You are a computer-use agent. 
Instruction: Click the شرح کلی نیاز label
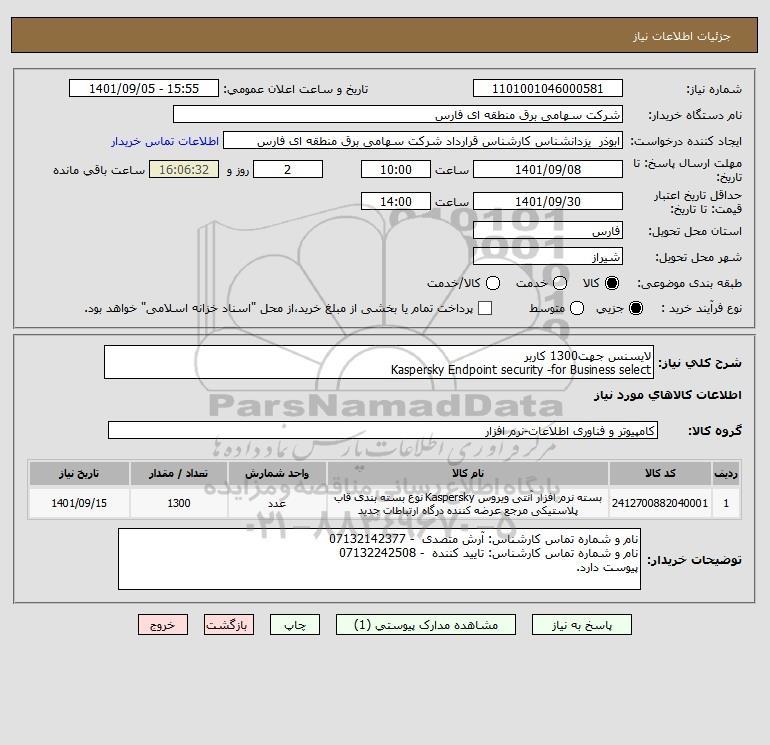pos(700,363)
